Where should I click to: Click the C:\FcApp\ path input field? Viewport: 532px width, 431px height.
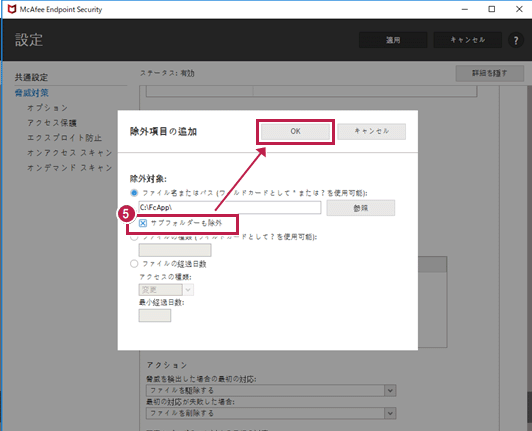pyautogui.click(x=230, y=207)
